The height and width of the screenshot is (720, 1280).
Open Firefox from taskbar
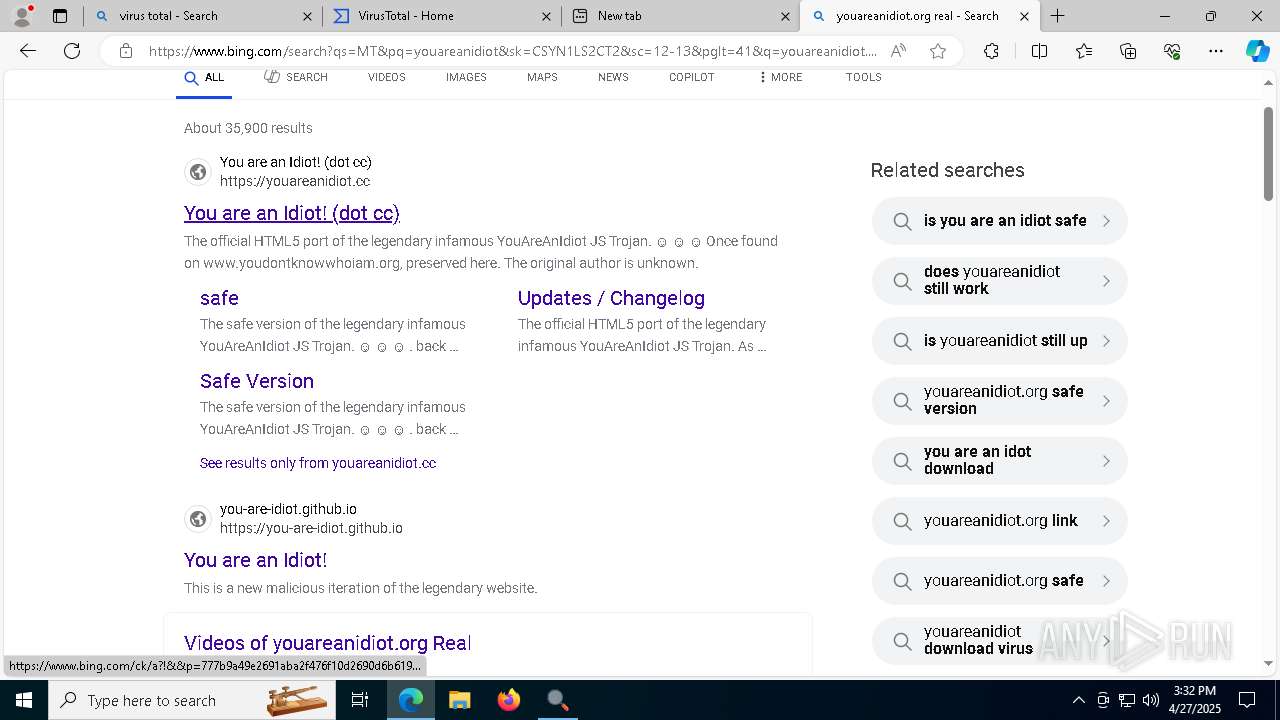click(x=508, y=700)
